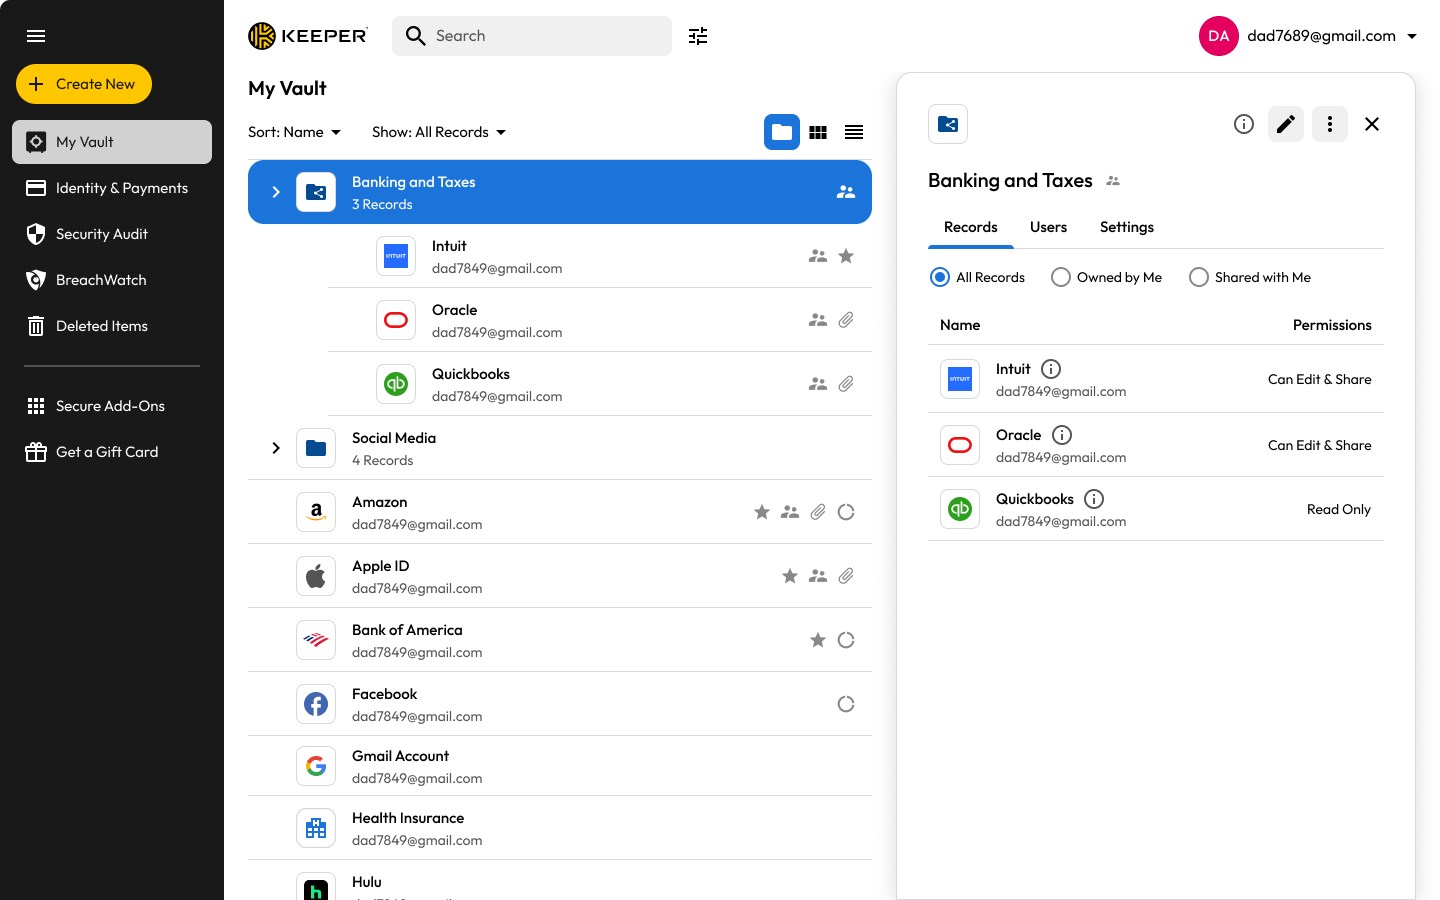View Intuit record info in panel
The image size is (1440, 900).
click(1051, 369)
